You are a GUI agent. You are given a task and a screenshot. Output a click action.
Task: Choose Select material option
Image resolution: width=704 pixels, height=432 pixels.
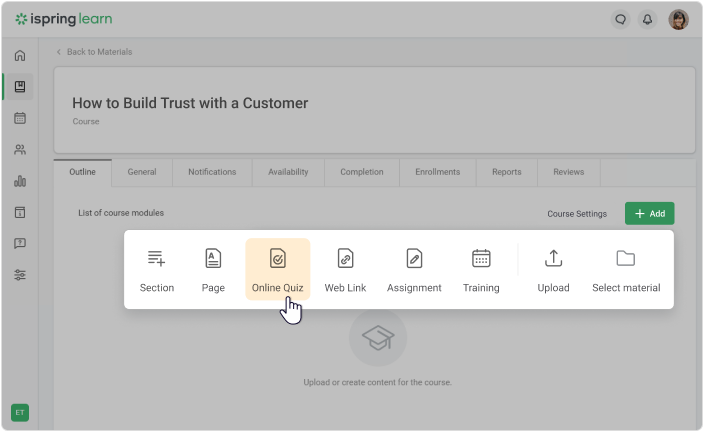(x=626, y=271)
